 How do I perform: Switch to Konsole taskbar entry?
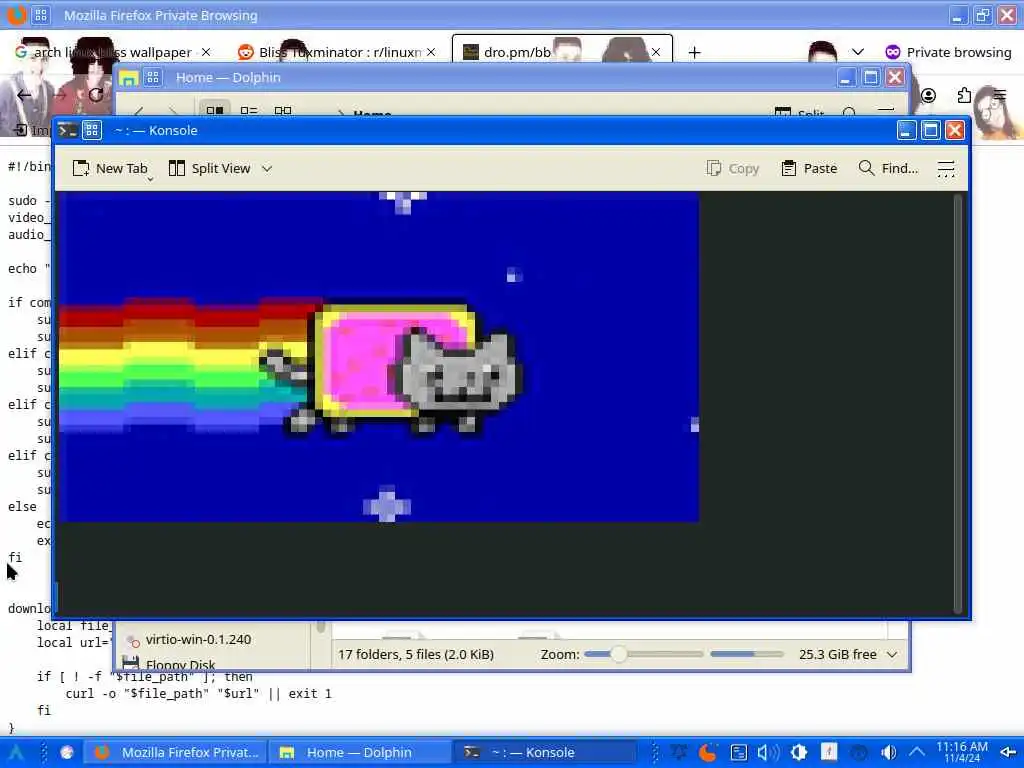[544, 752]
